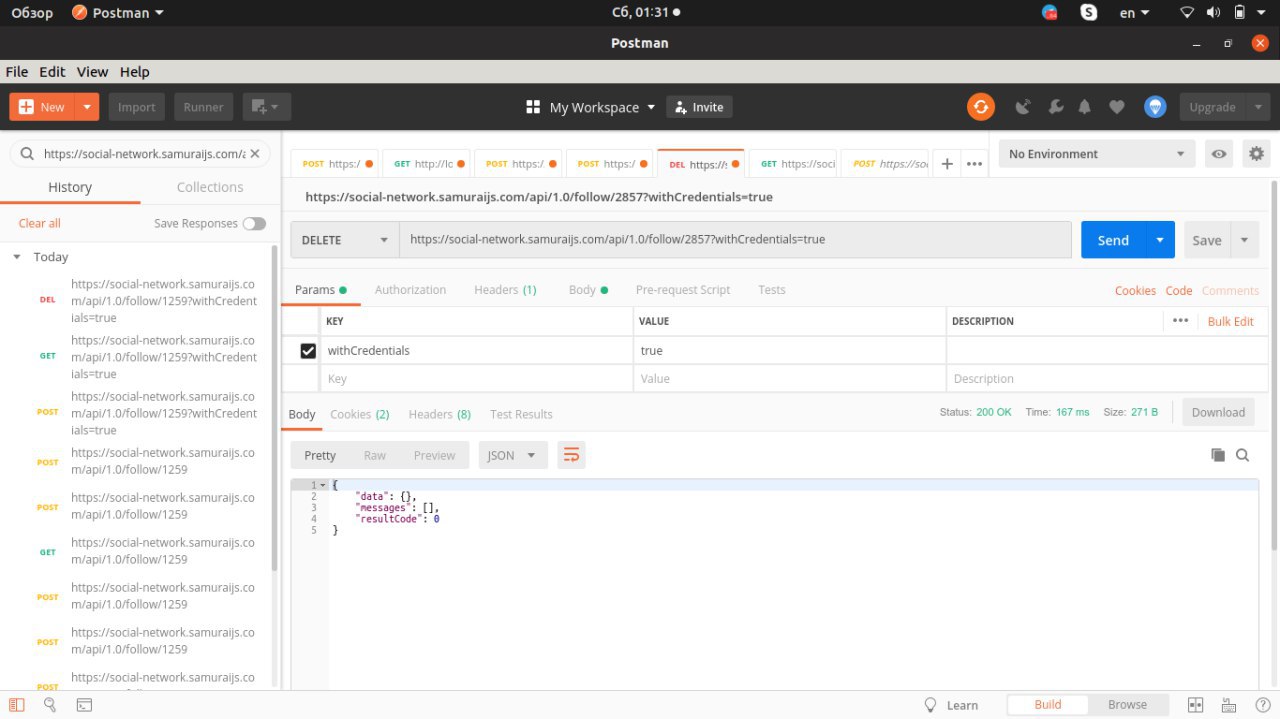Collapse the Today history group
This screenshot has height=719, width=1280.
[17, 257]
